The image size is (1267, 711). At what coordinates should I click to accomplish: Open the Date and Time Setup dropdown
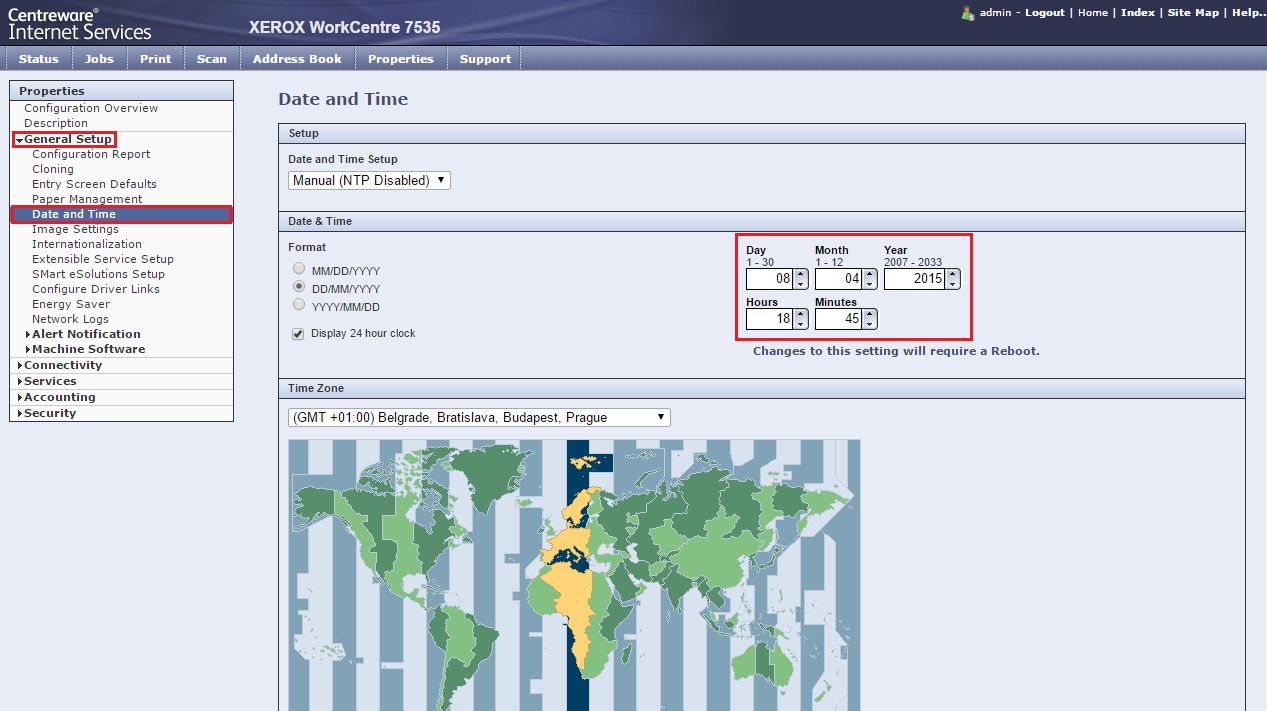369,181
